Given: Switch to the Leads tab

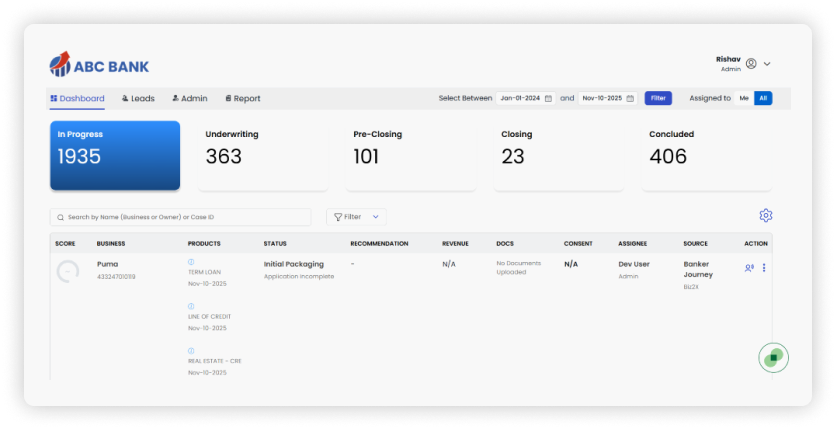Looking at the screenshot, I should click(x=138, y=98).
